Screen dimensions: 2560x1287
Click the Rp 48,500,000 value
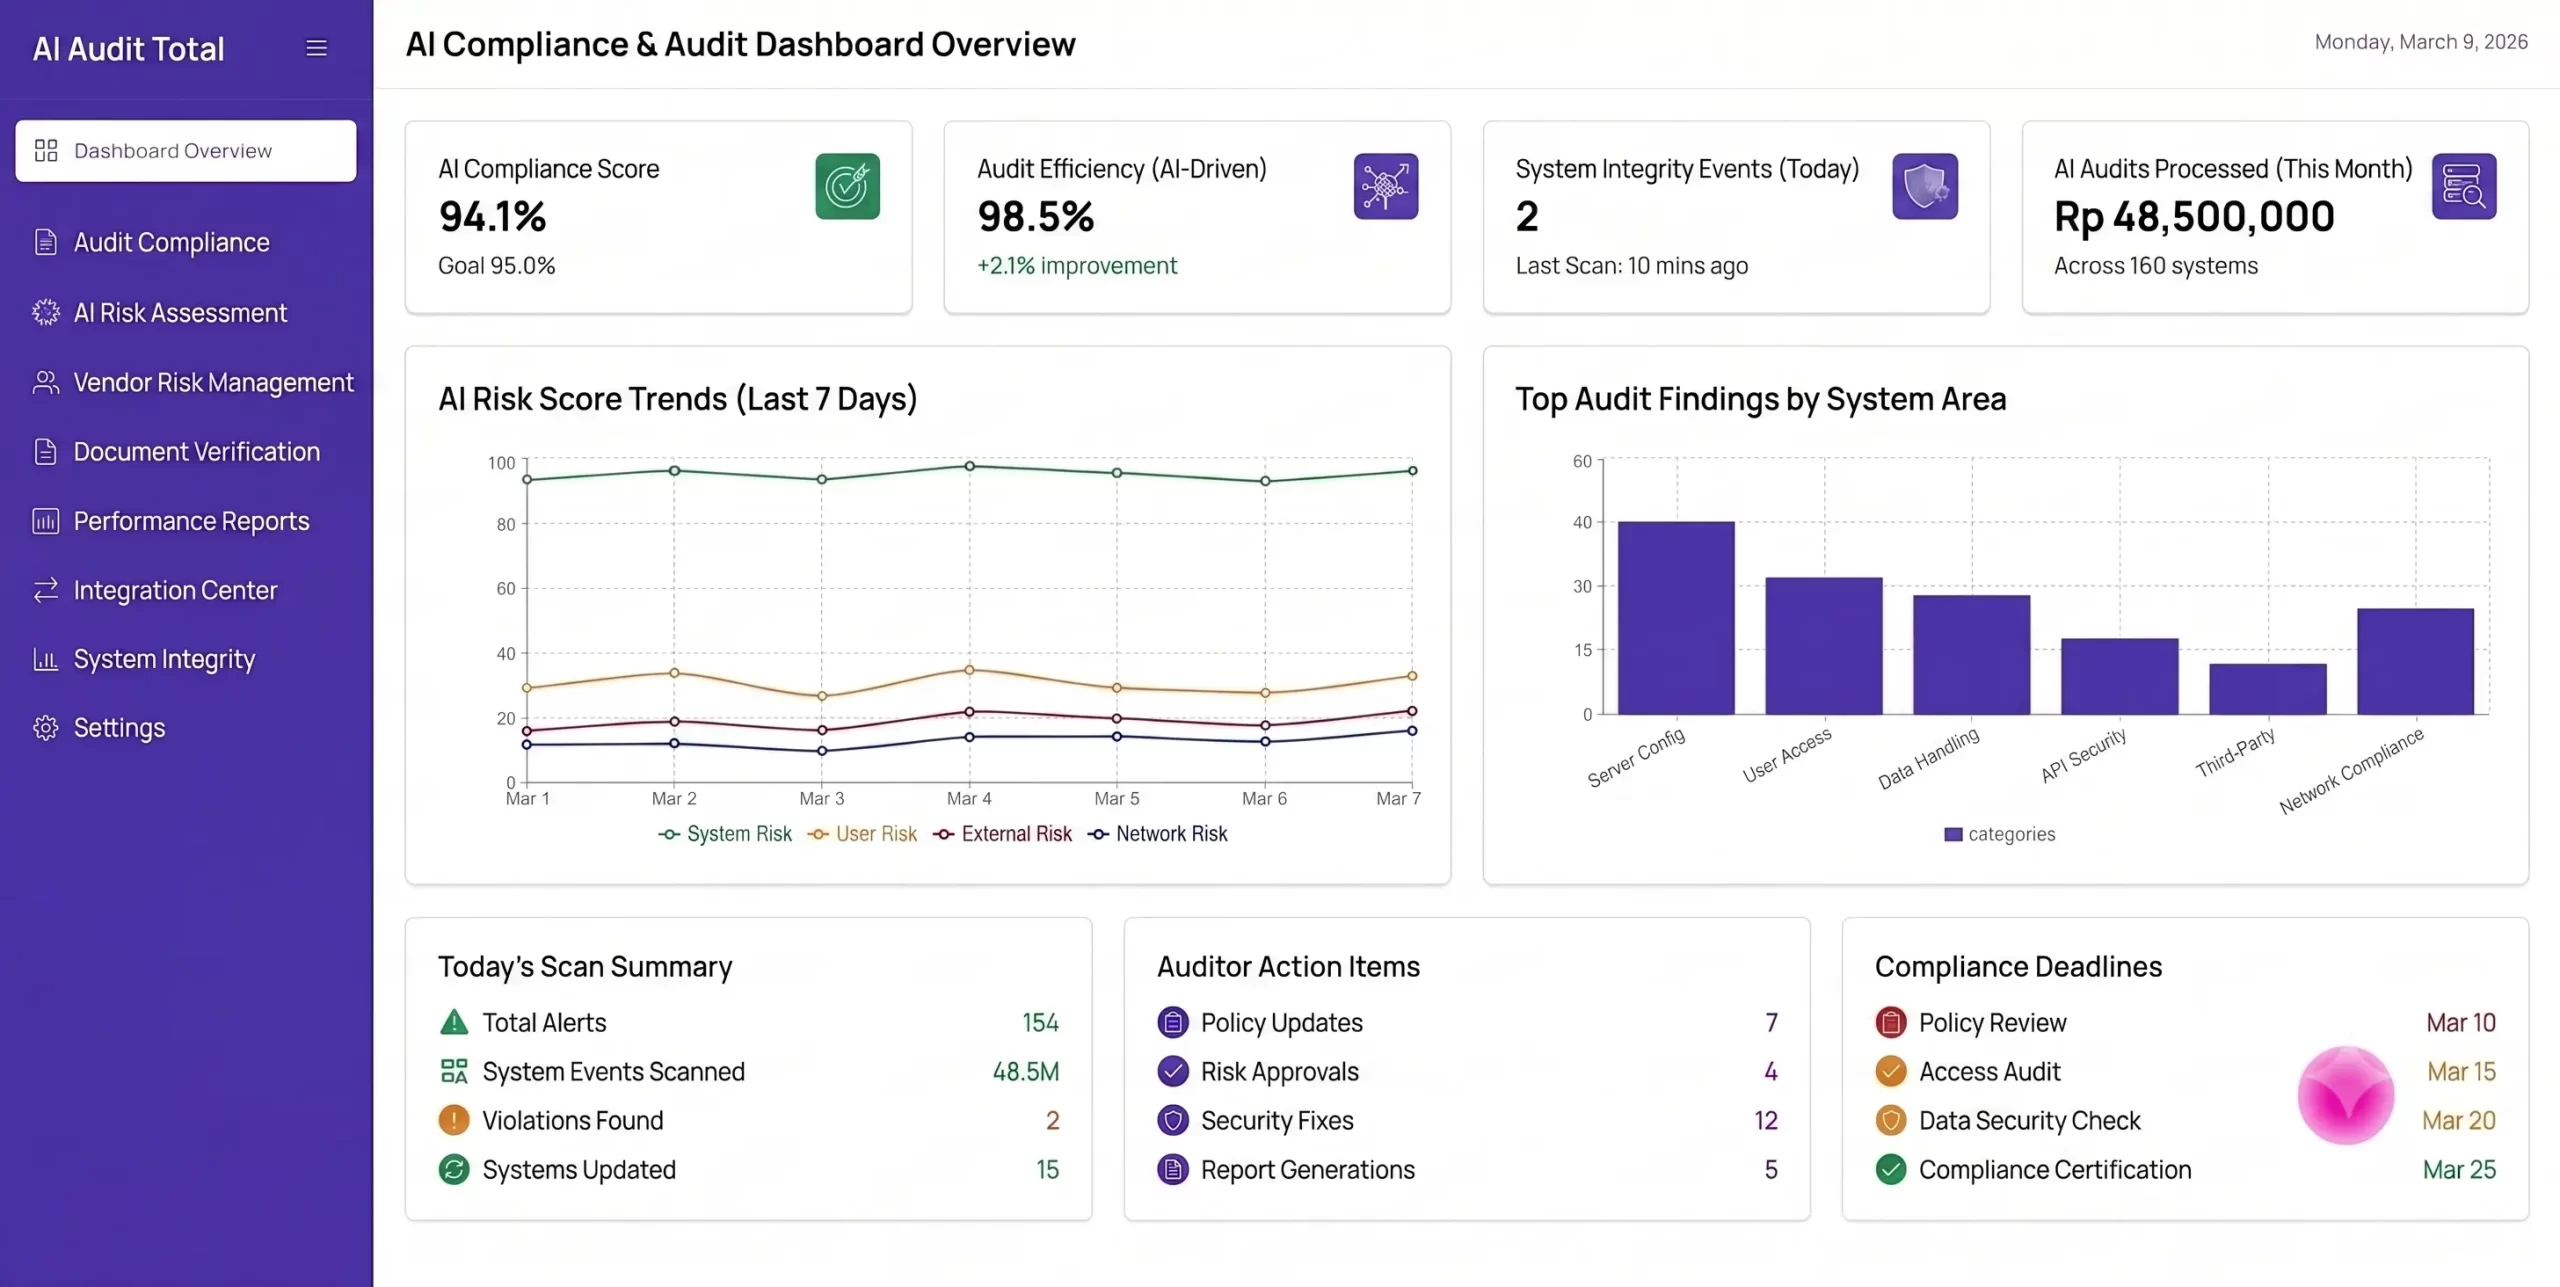(x=2194, y=216)
